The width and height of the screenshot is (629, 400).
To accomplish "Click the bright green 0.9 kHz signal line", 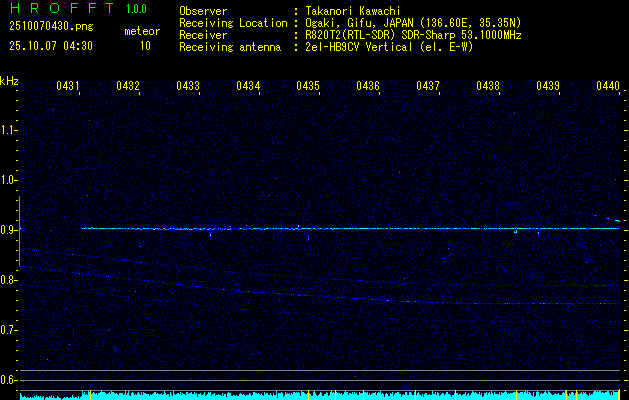I will [x=350, y=229].
